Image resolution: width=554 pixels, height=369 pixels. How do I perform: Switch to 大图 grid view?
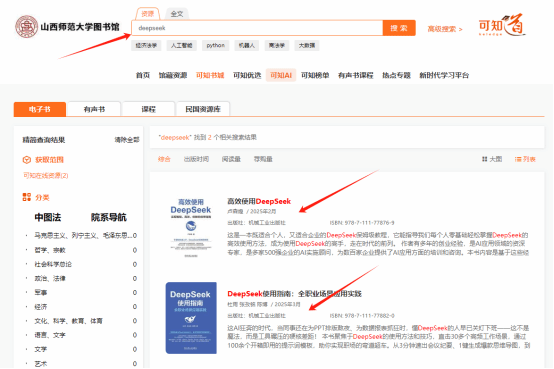[492, 159]
